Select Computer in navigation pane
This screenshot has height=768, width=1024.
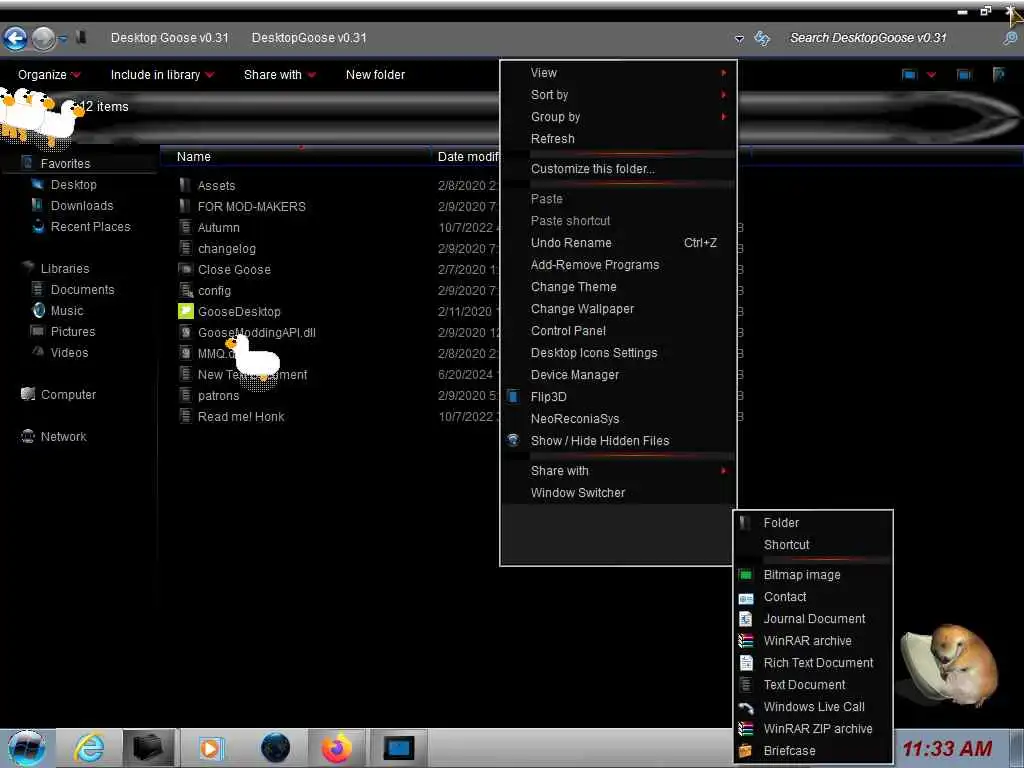pyautogui.click(x=68, y=394)
